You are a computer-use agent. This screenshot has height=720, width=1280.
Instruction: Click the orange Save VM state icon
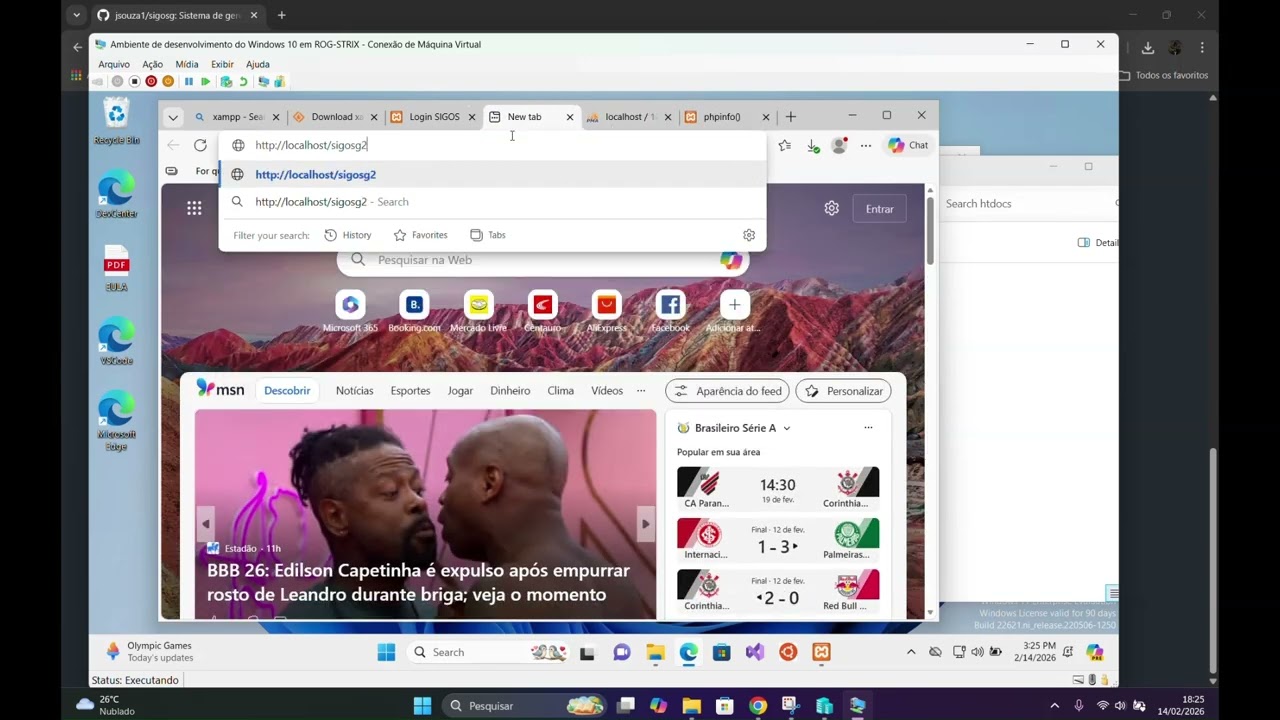(x=168, y=82)
